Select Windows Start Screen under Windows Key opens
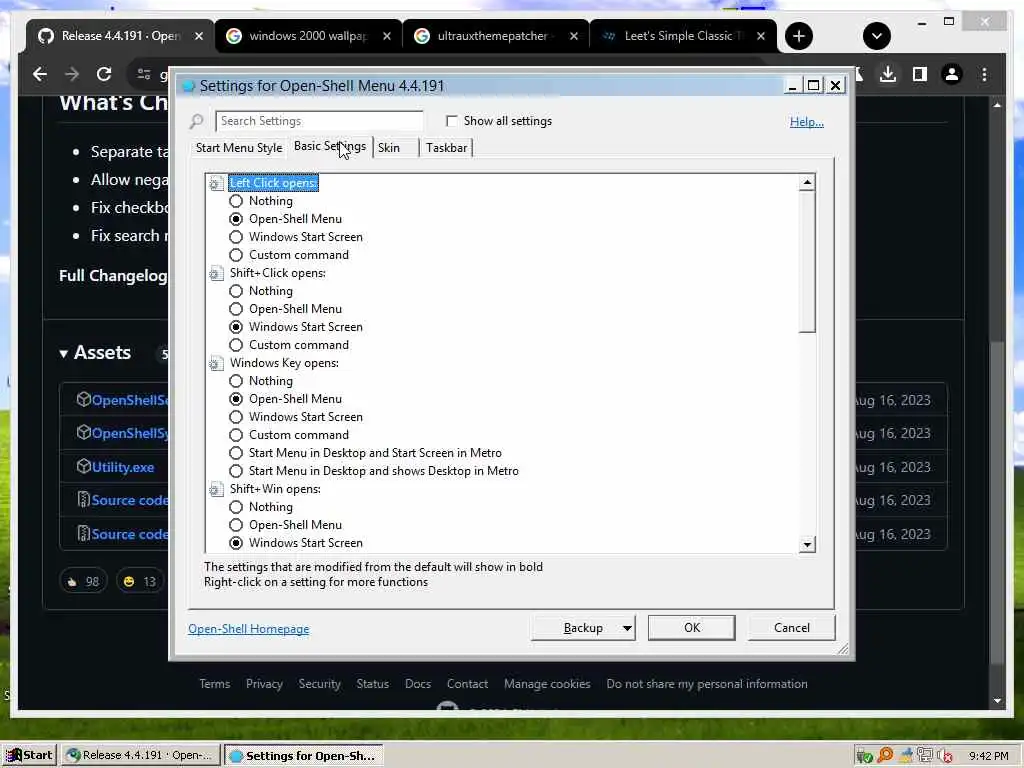Image resolution: width=1024 pixels, height=768 pixels. 236,417
